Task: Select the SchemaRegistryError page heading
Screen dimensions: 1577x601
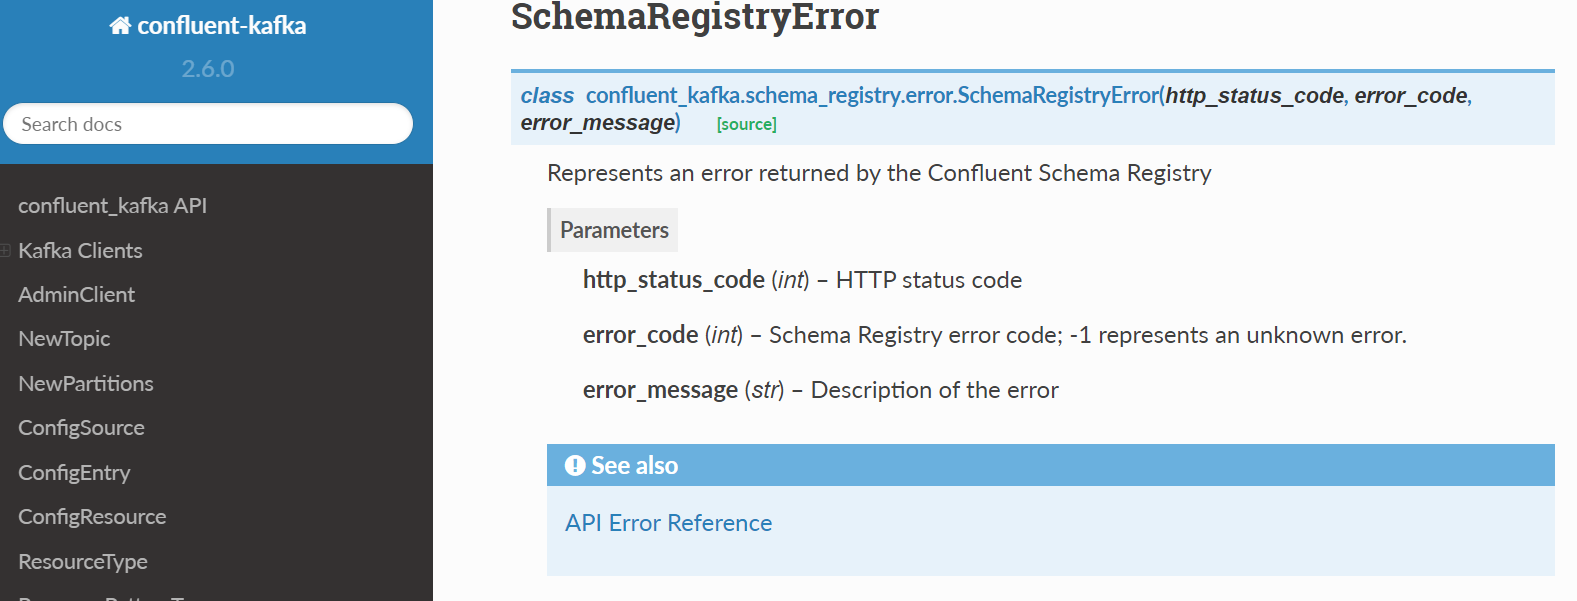Action: (692, 17)
